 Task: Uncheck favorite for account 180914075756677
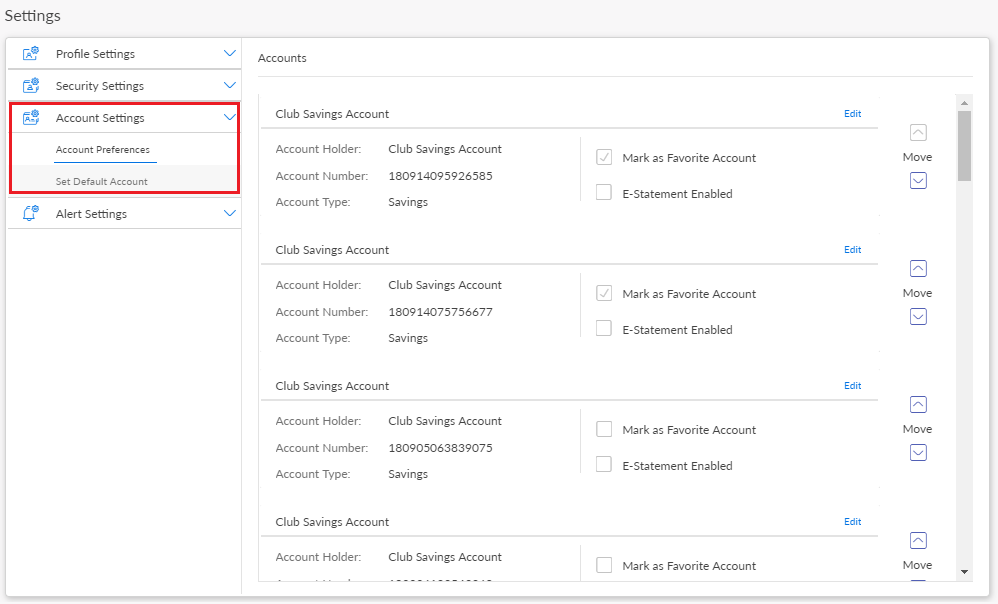tap(604, 293)
